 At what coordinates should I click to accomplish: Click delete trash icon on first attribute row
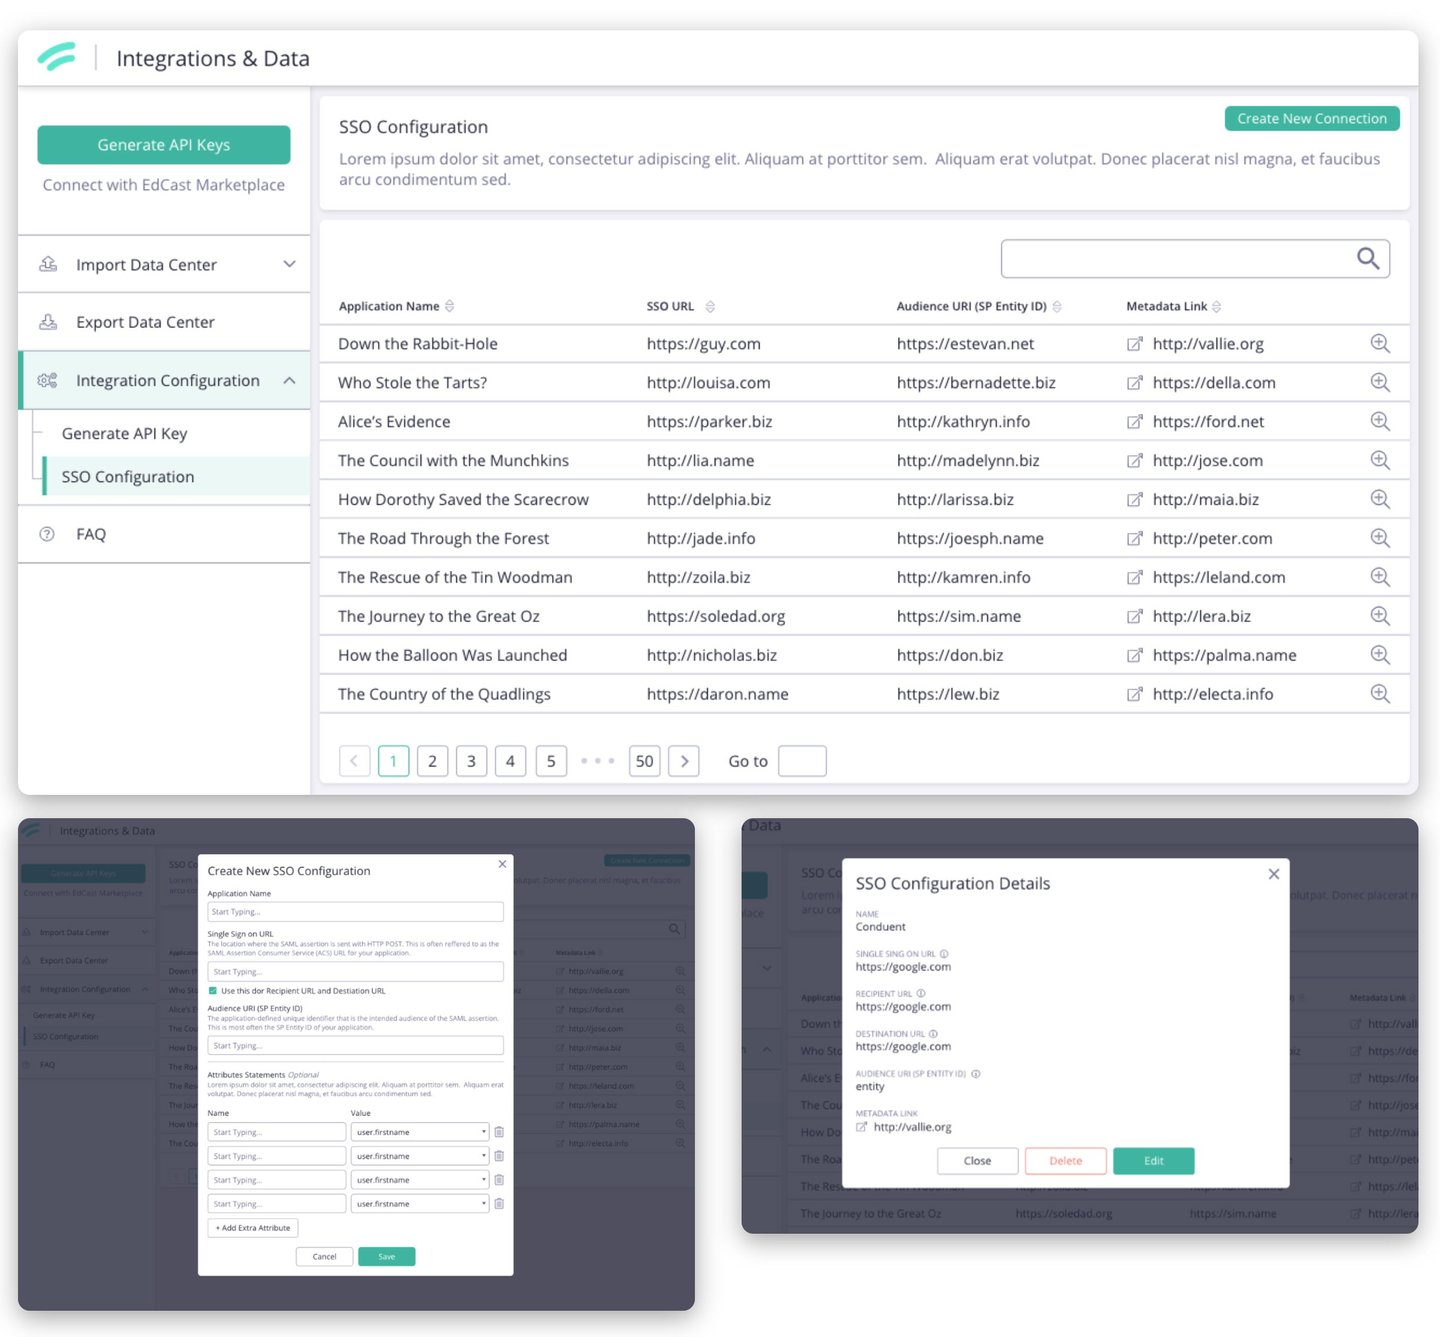coord(499,1132)
